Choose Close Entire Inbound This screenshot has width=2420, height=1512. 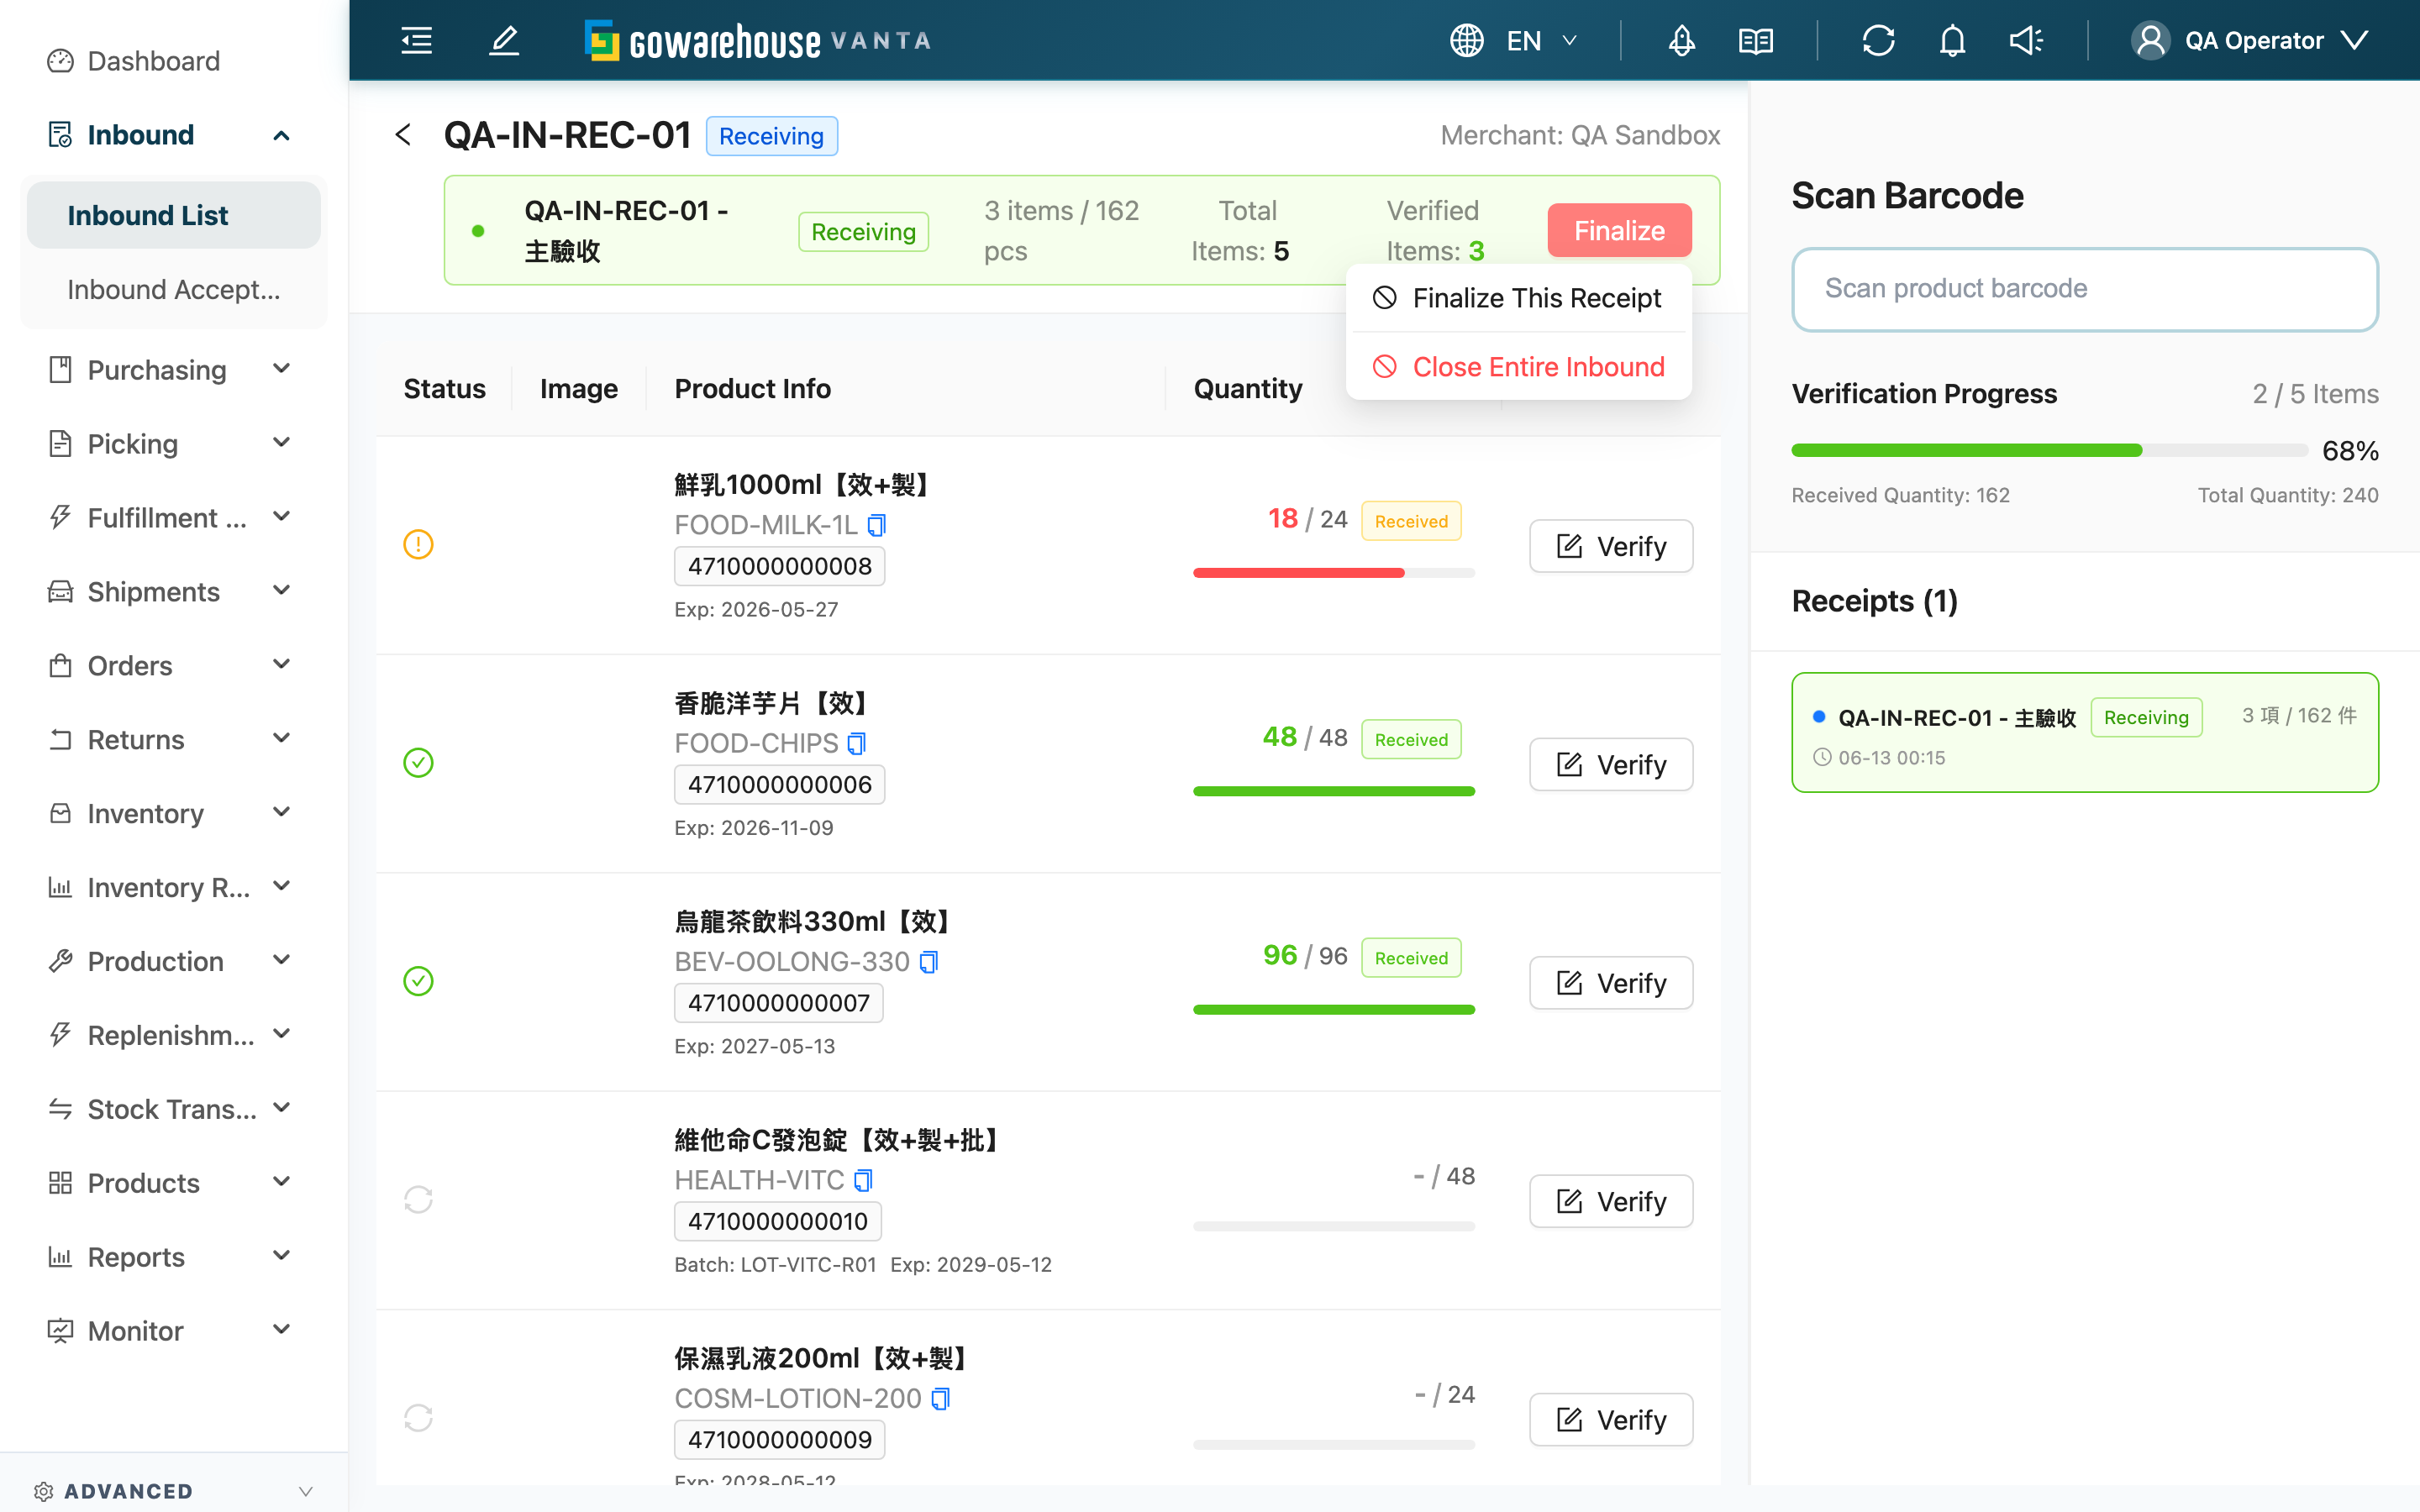click(1518, 367)
